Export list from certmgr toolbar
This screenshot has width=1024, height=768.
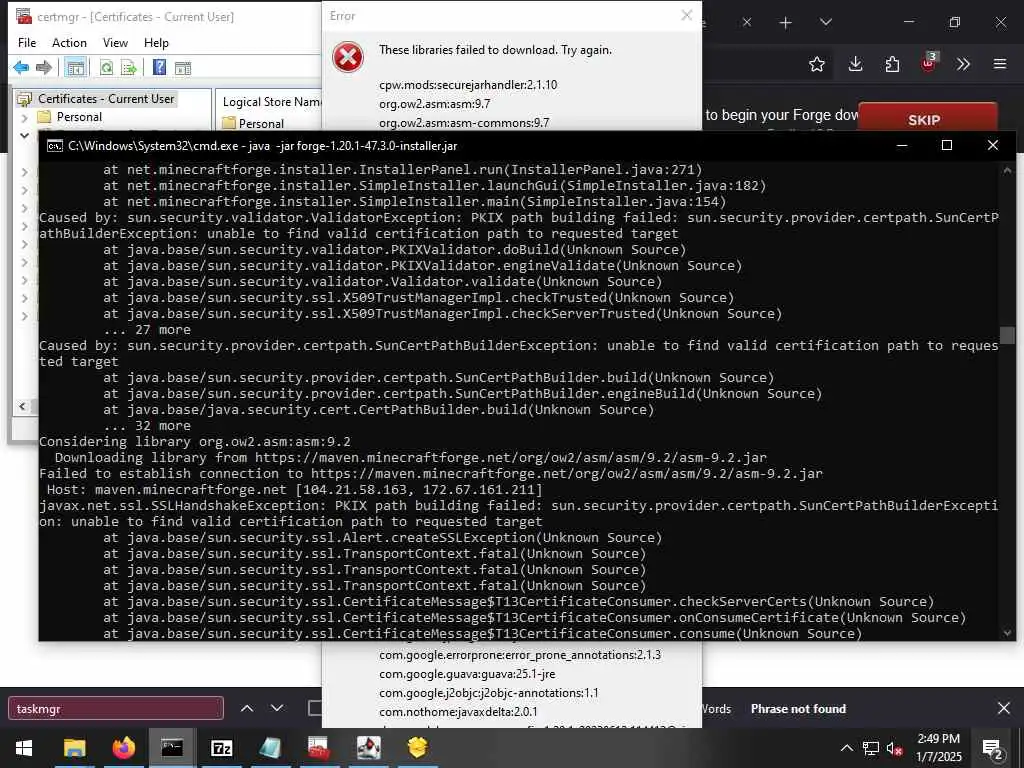pyautogui.click(x=129, y=67)
